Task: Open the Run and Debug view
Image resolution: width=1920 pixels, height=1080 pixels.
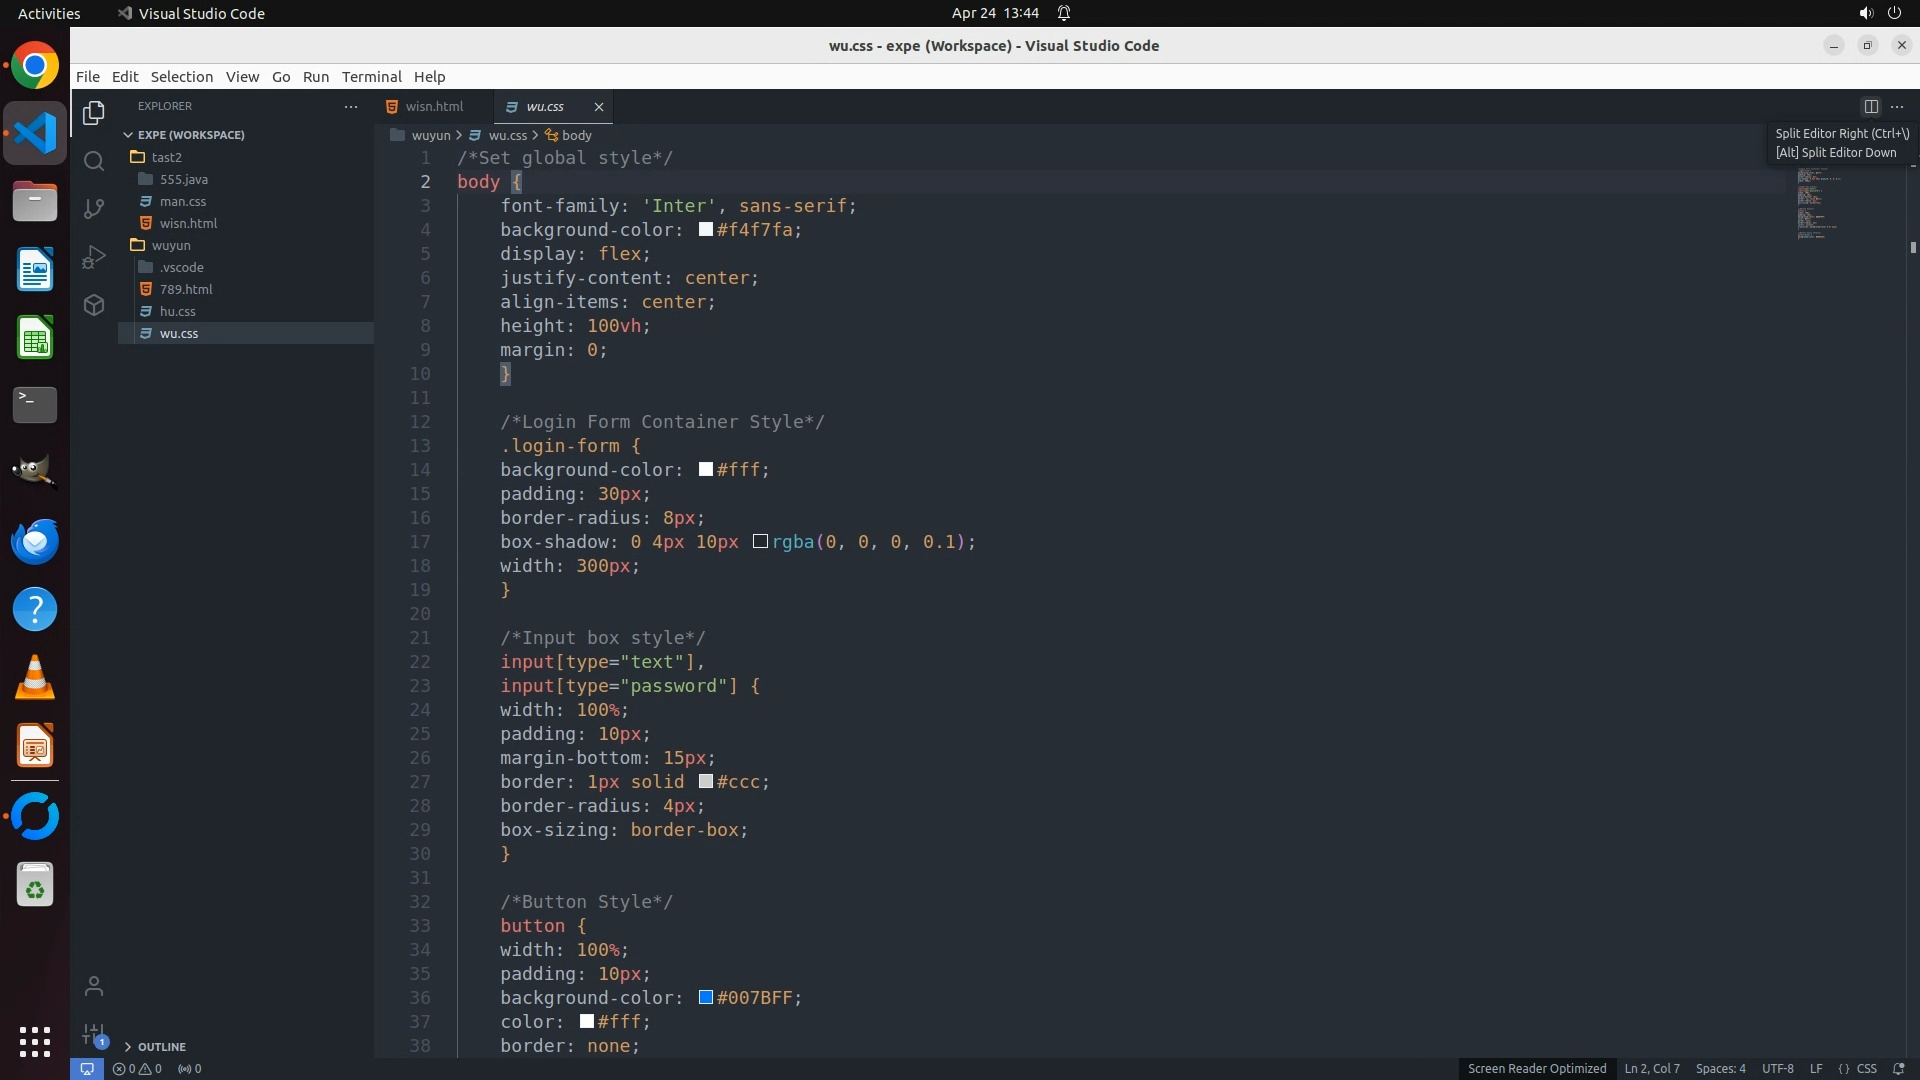Action: (x=94, y=257)
